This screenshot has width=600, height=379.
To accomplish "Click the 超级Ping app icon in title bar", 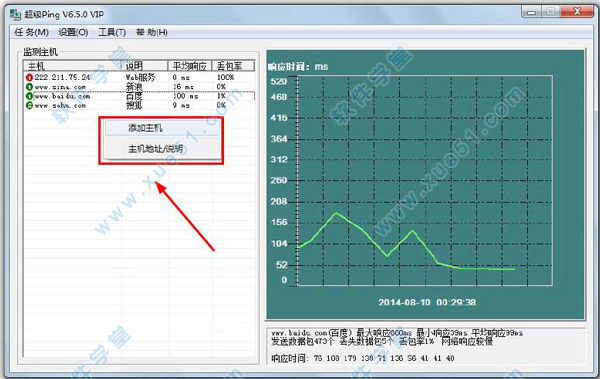I will coord(15,15).
